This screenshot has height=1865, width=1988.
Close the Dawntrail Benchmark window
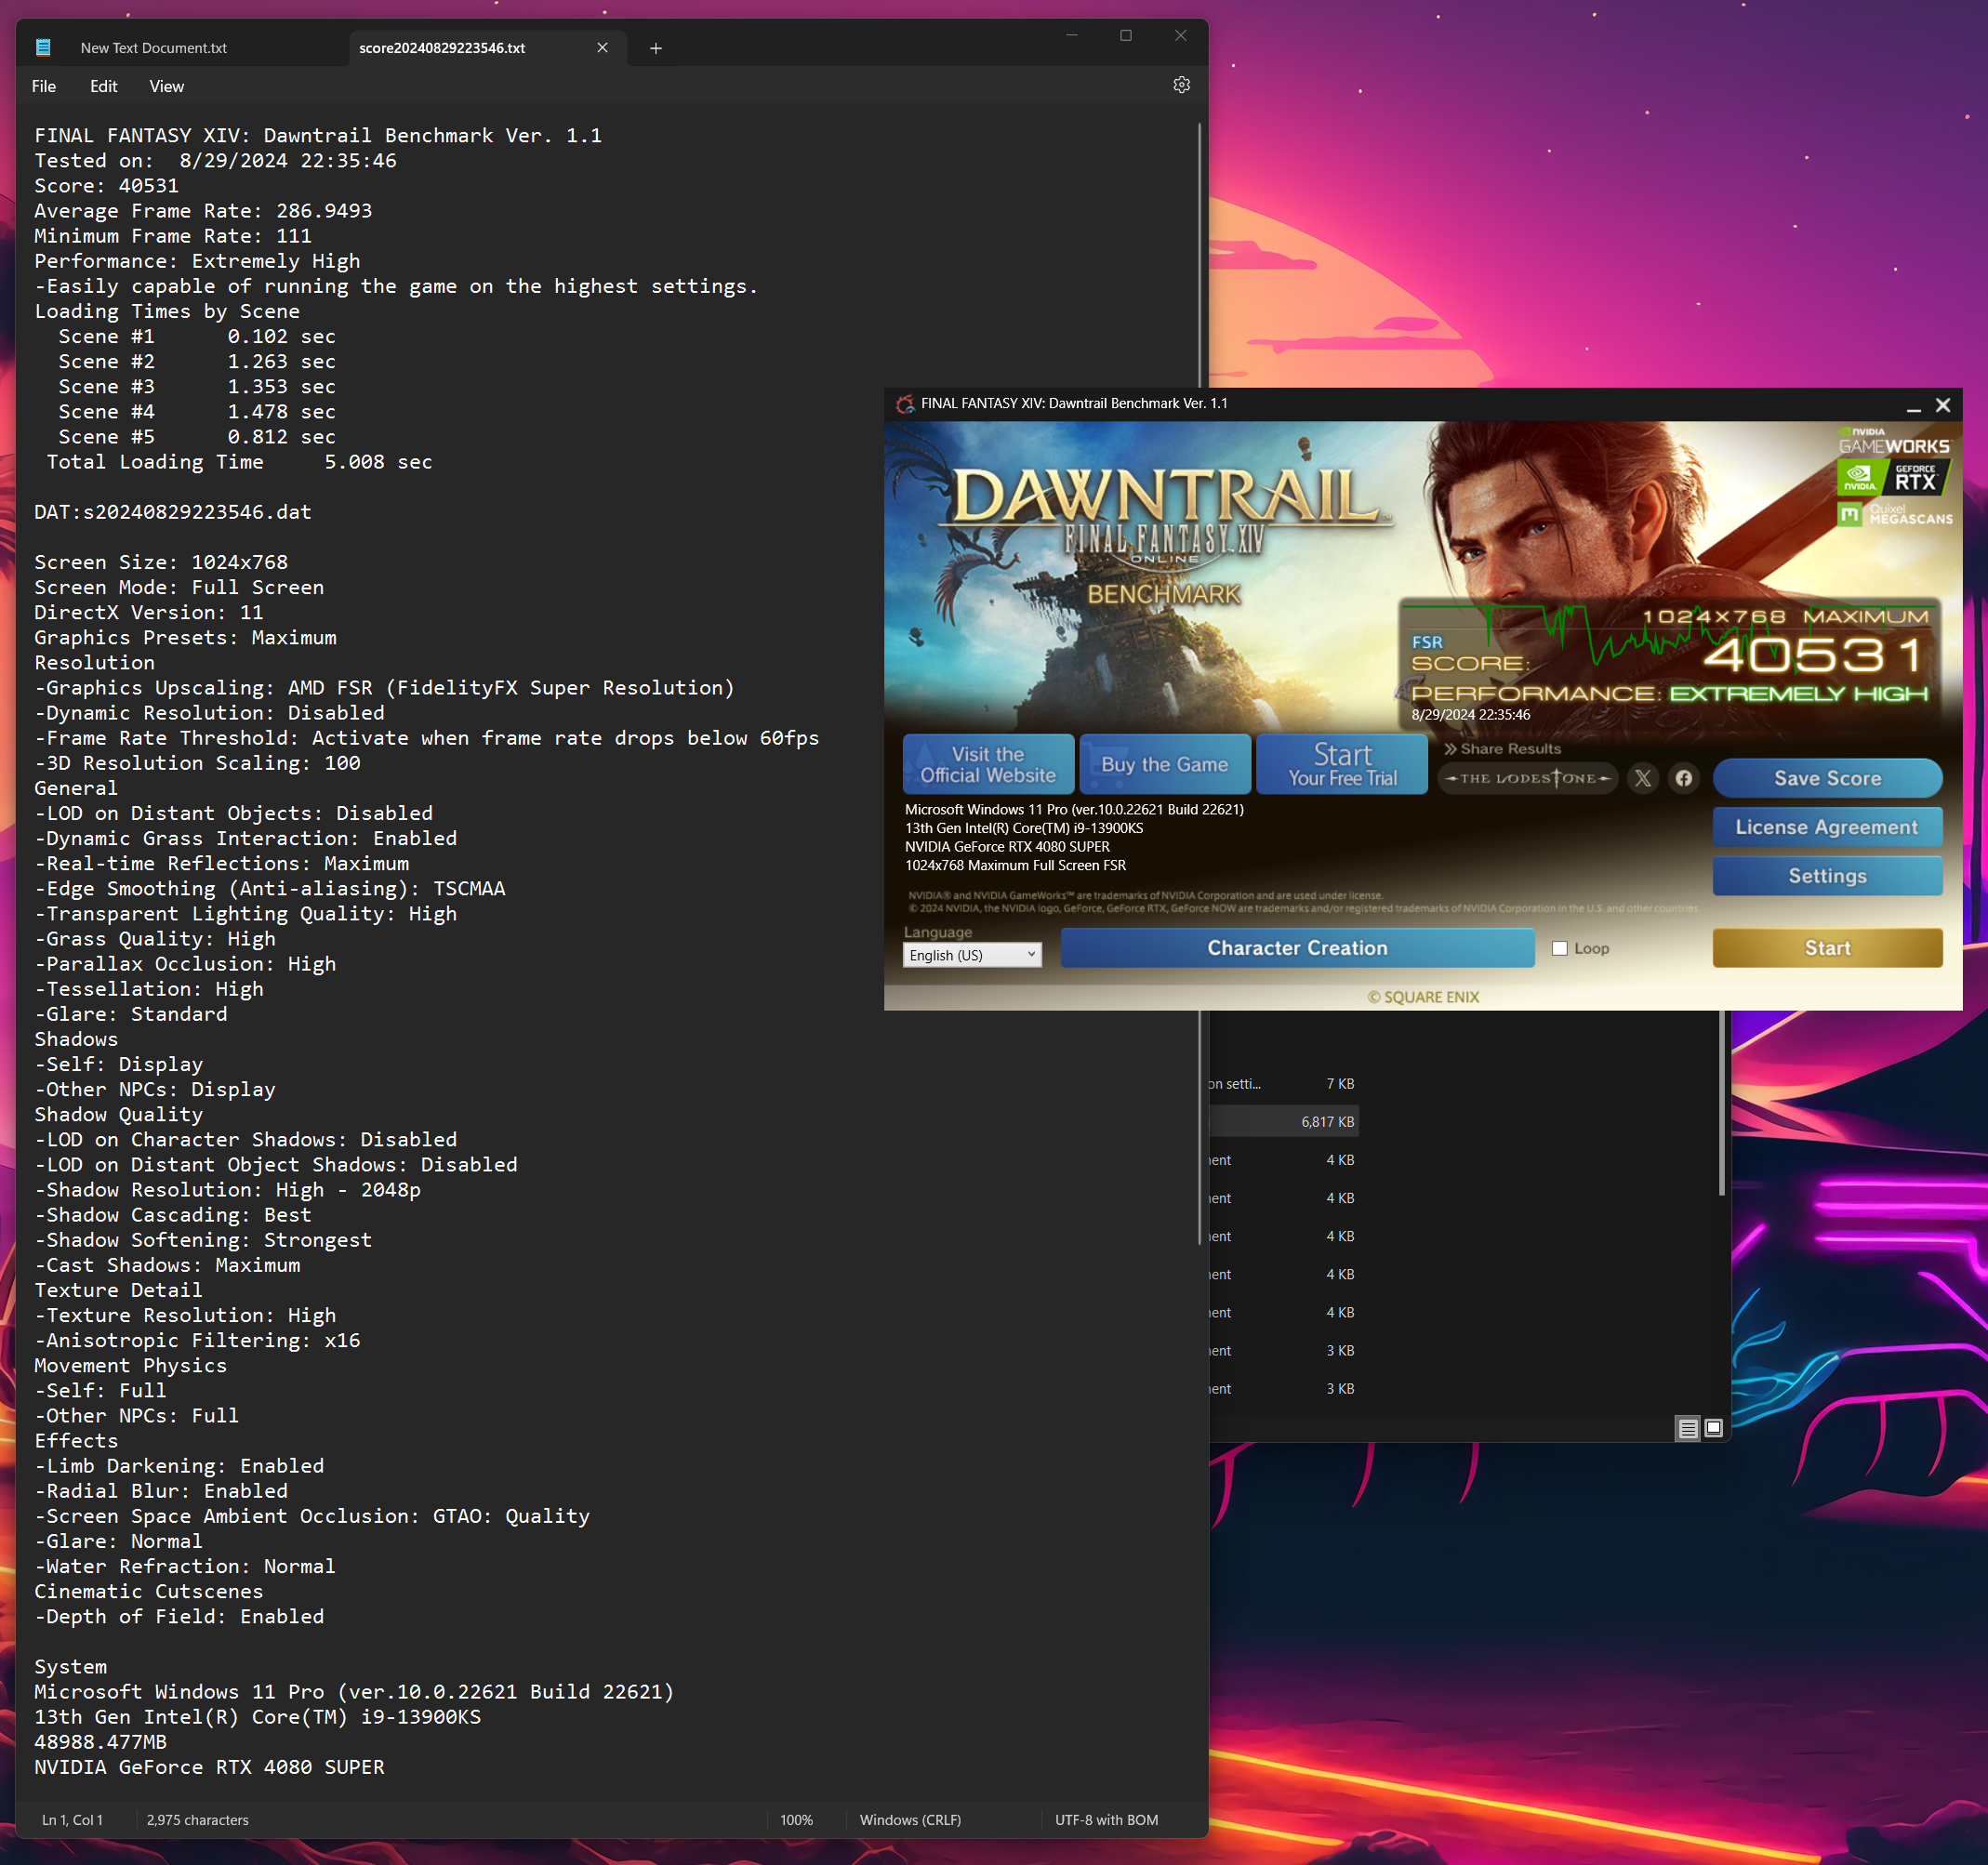pyautogui.click(x=1943, y=405)
